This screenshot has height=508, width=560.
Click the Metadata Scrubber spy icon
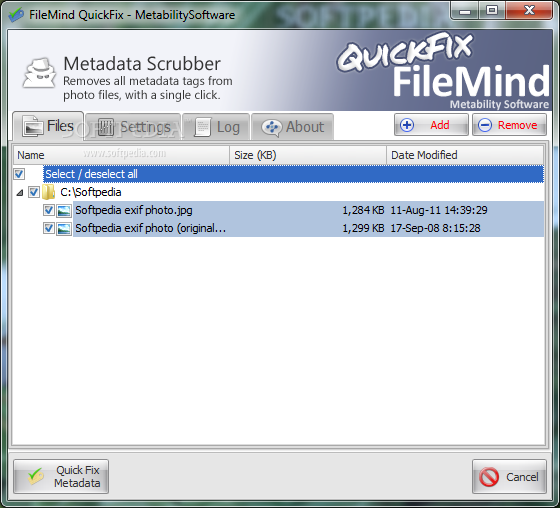pyautogui.click(x=40, y=73)
